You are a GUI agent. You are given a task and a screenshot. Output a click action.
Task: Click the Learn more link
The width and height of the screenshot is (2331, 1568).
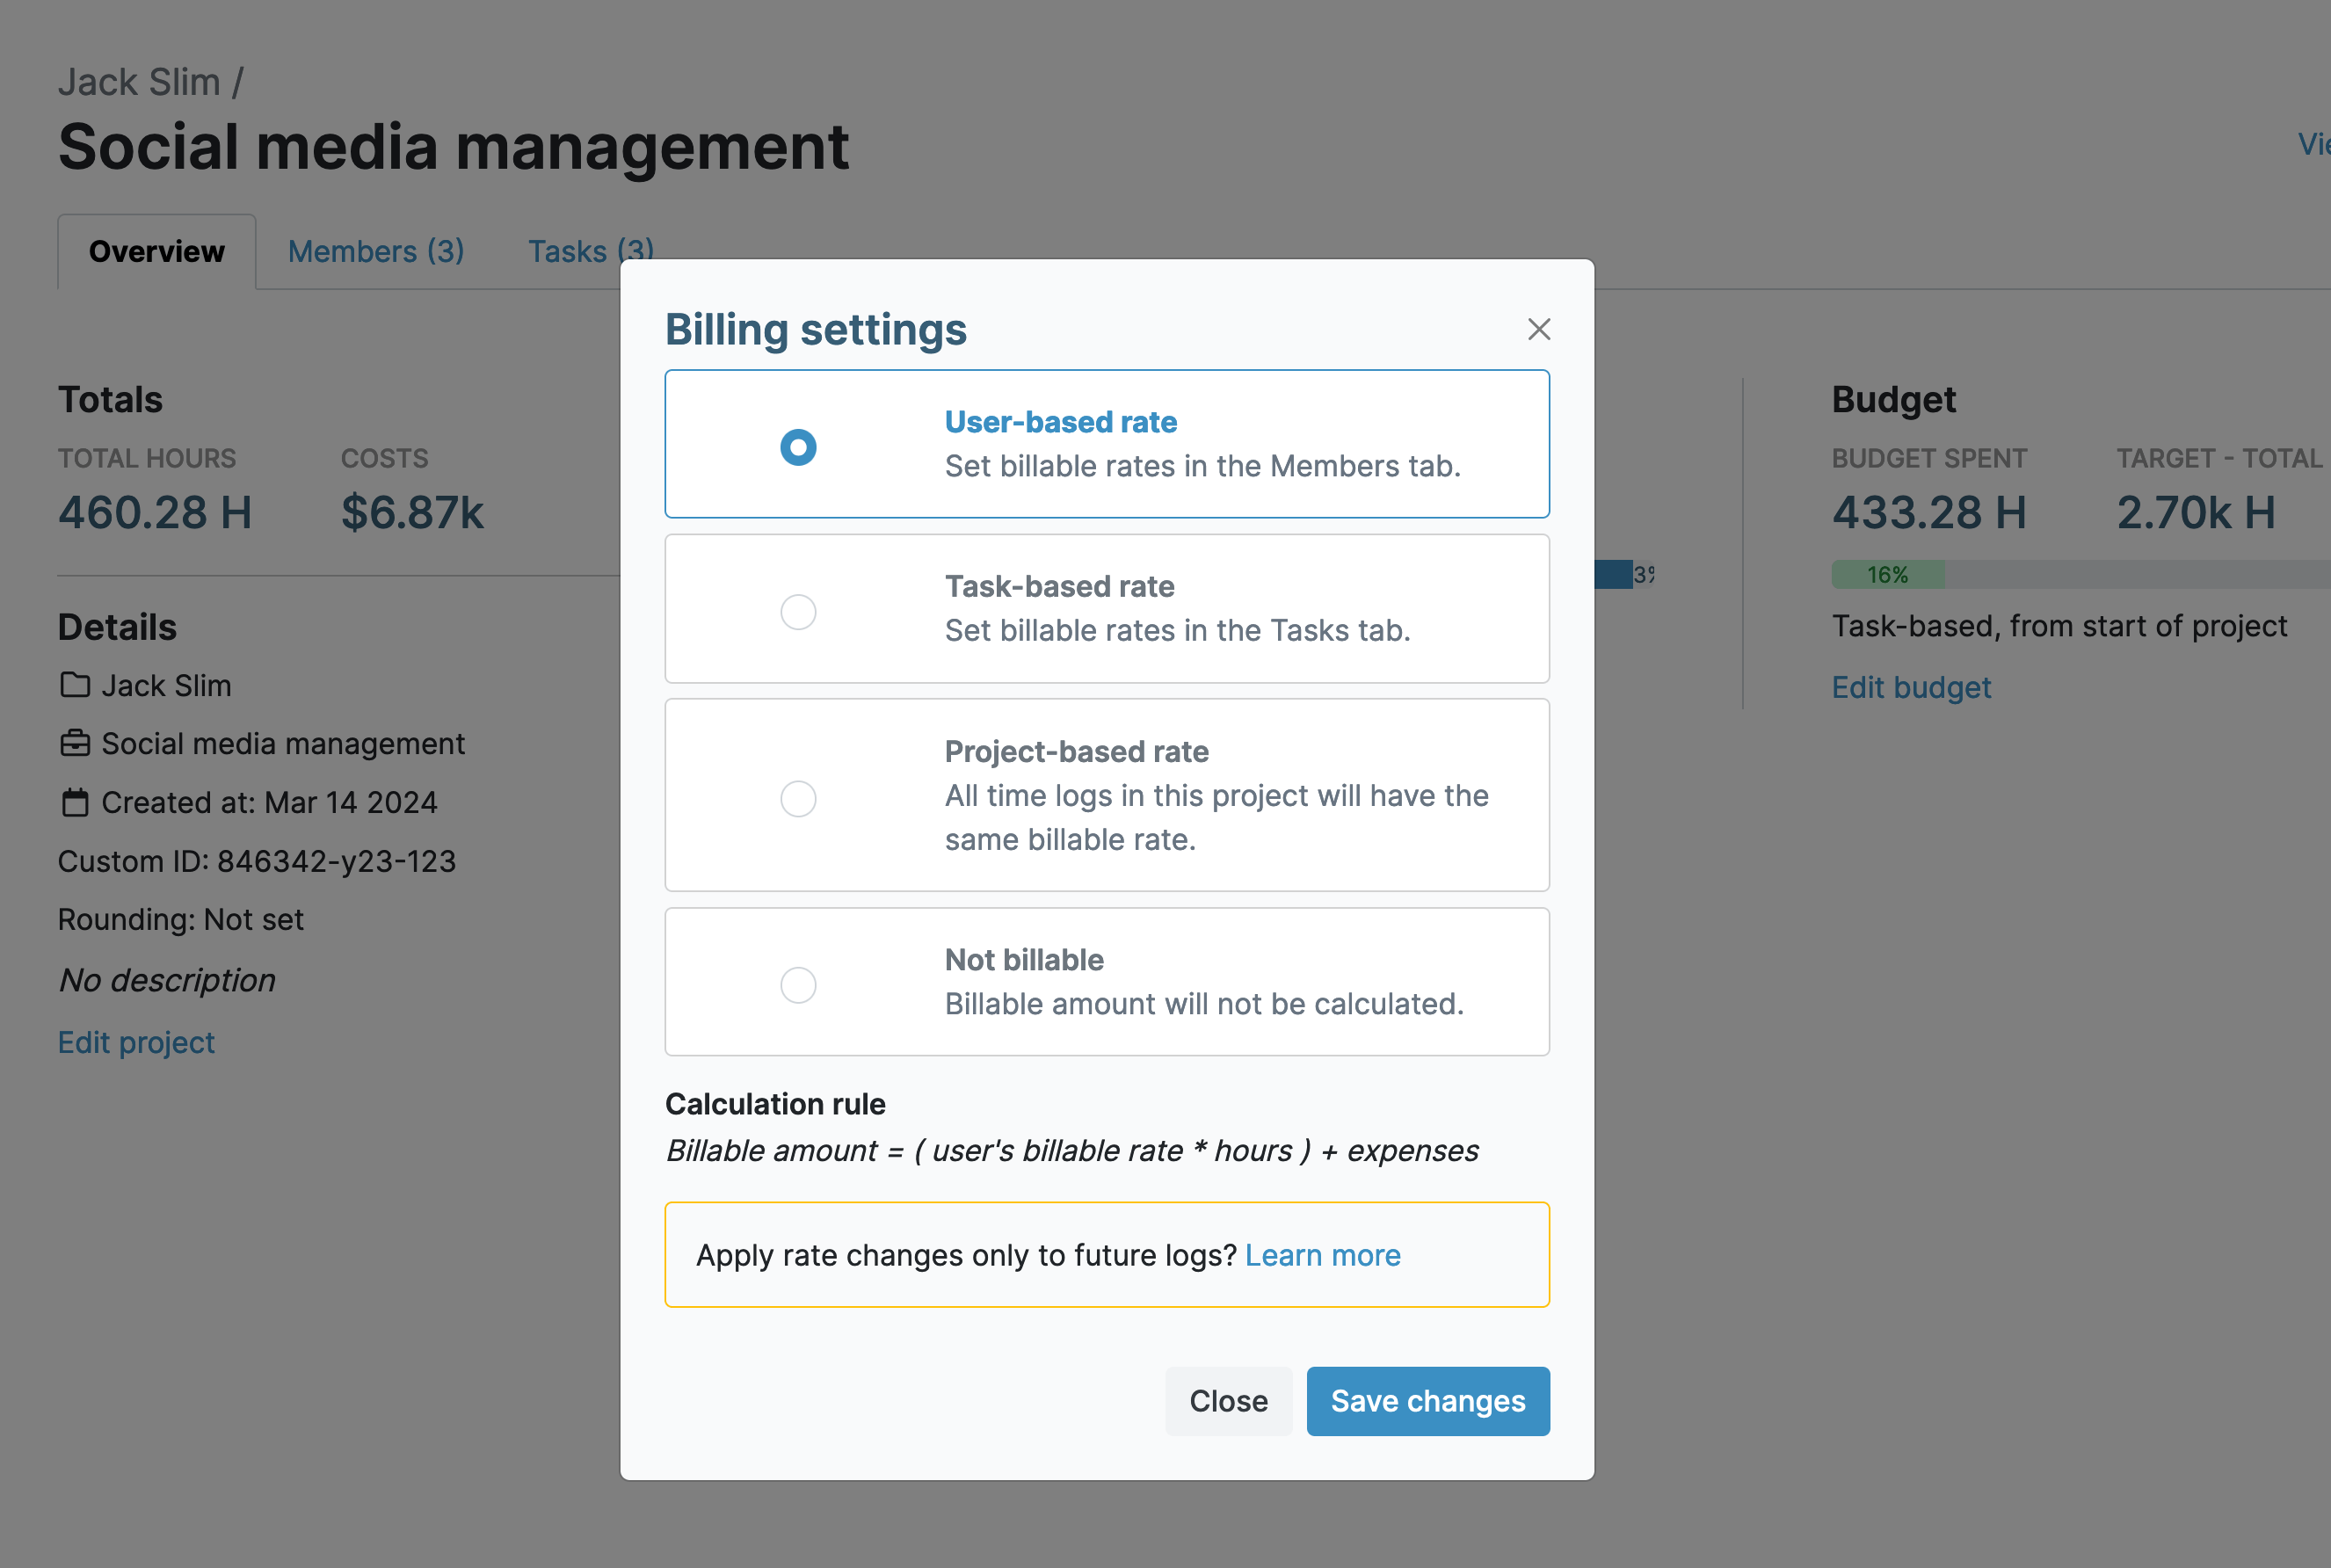pos(1323,1255)
